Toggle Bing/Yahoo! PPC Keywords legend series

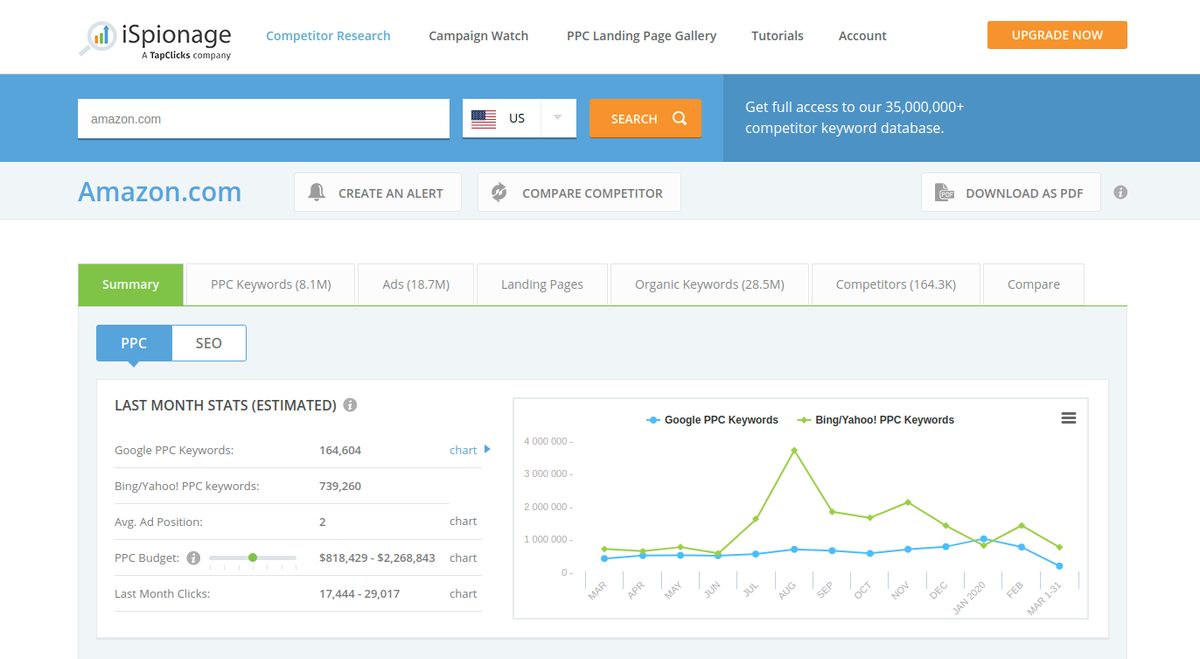(x=875, y=420)
